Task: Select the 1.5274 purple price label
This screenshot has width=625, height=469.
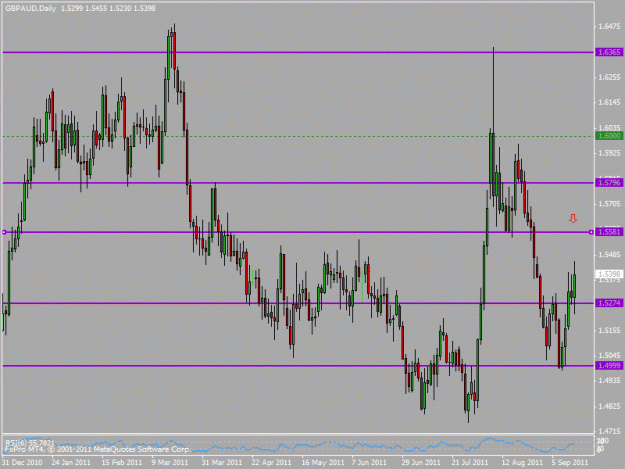Action: click(x=609, y=303)
